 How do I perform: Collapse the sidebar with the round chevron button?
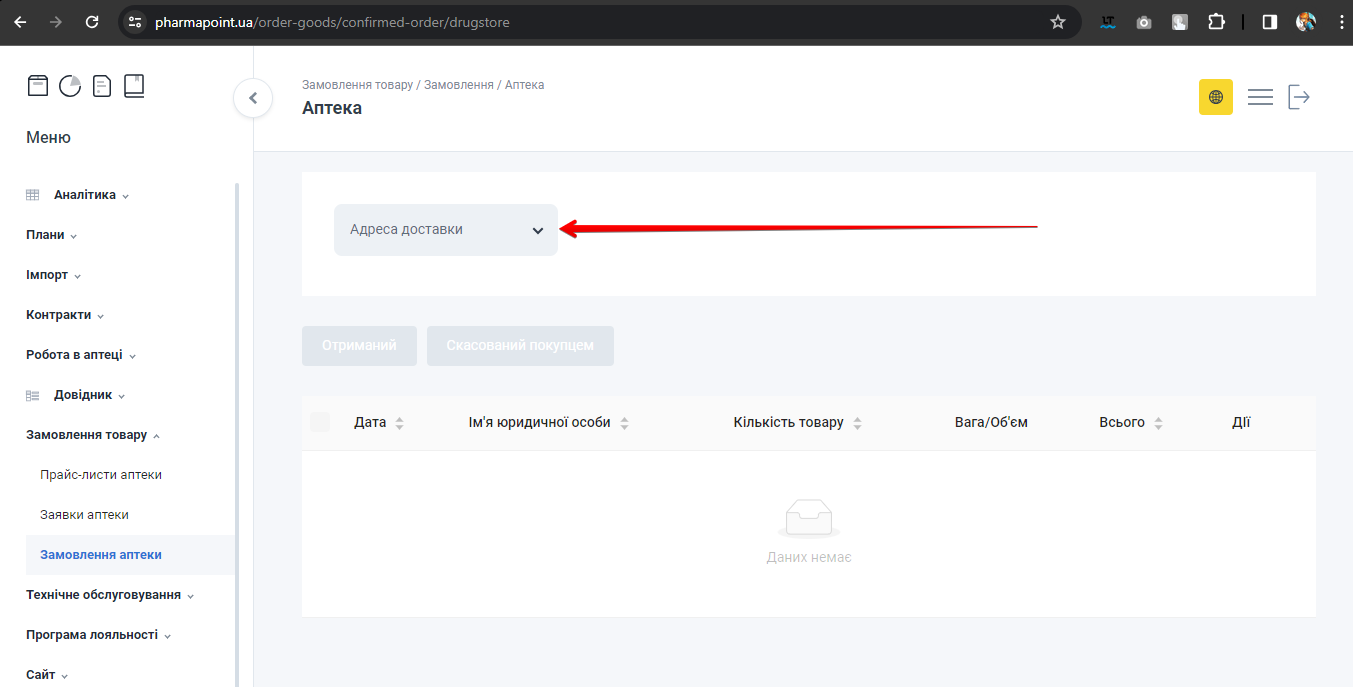tap(253, 98)
